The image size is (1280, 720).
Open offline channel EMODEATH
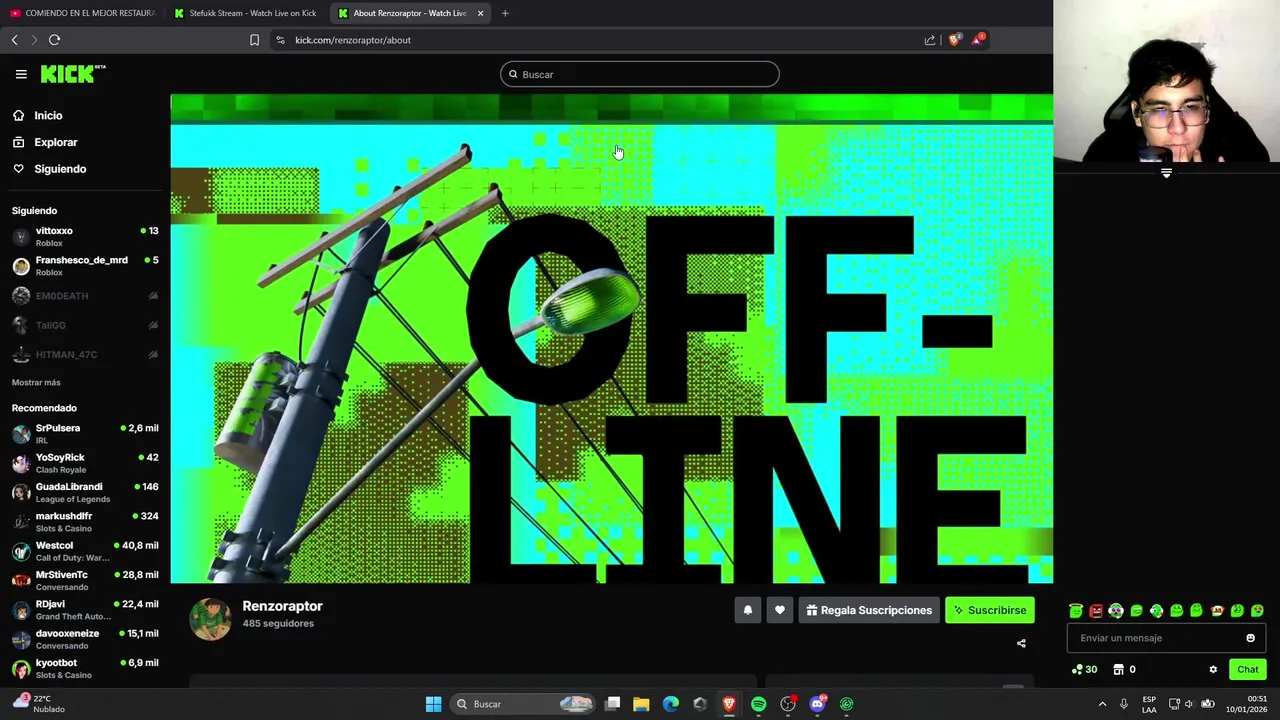pos(85,296)
